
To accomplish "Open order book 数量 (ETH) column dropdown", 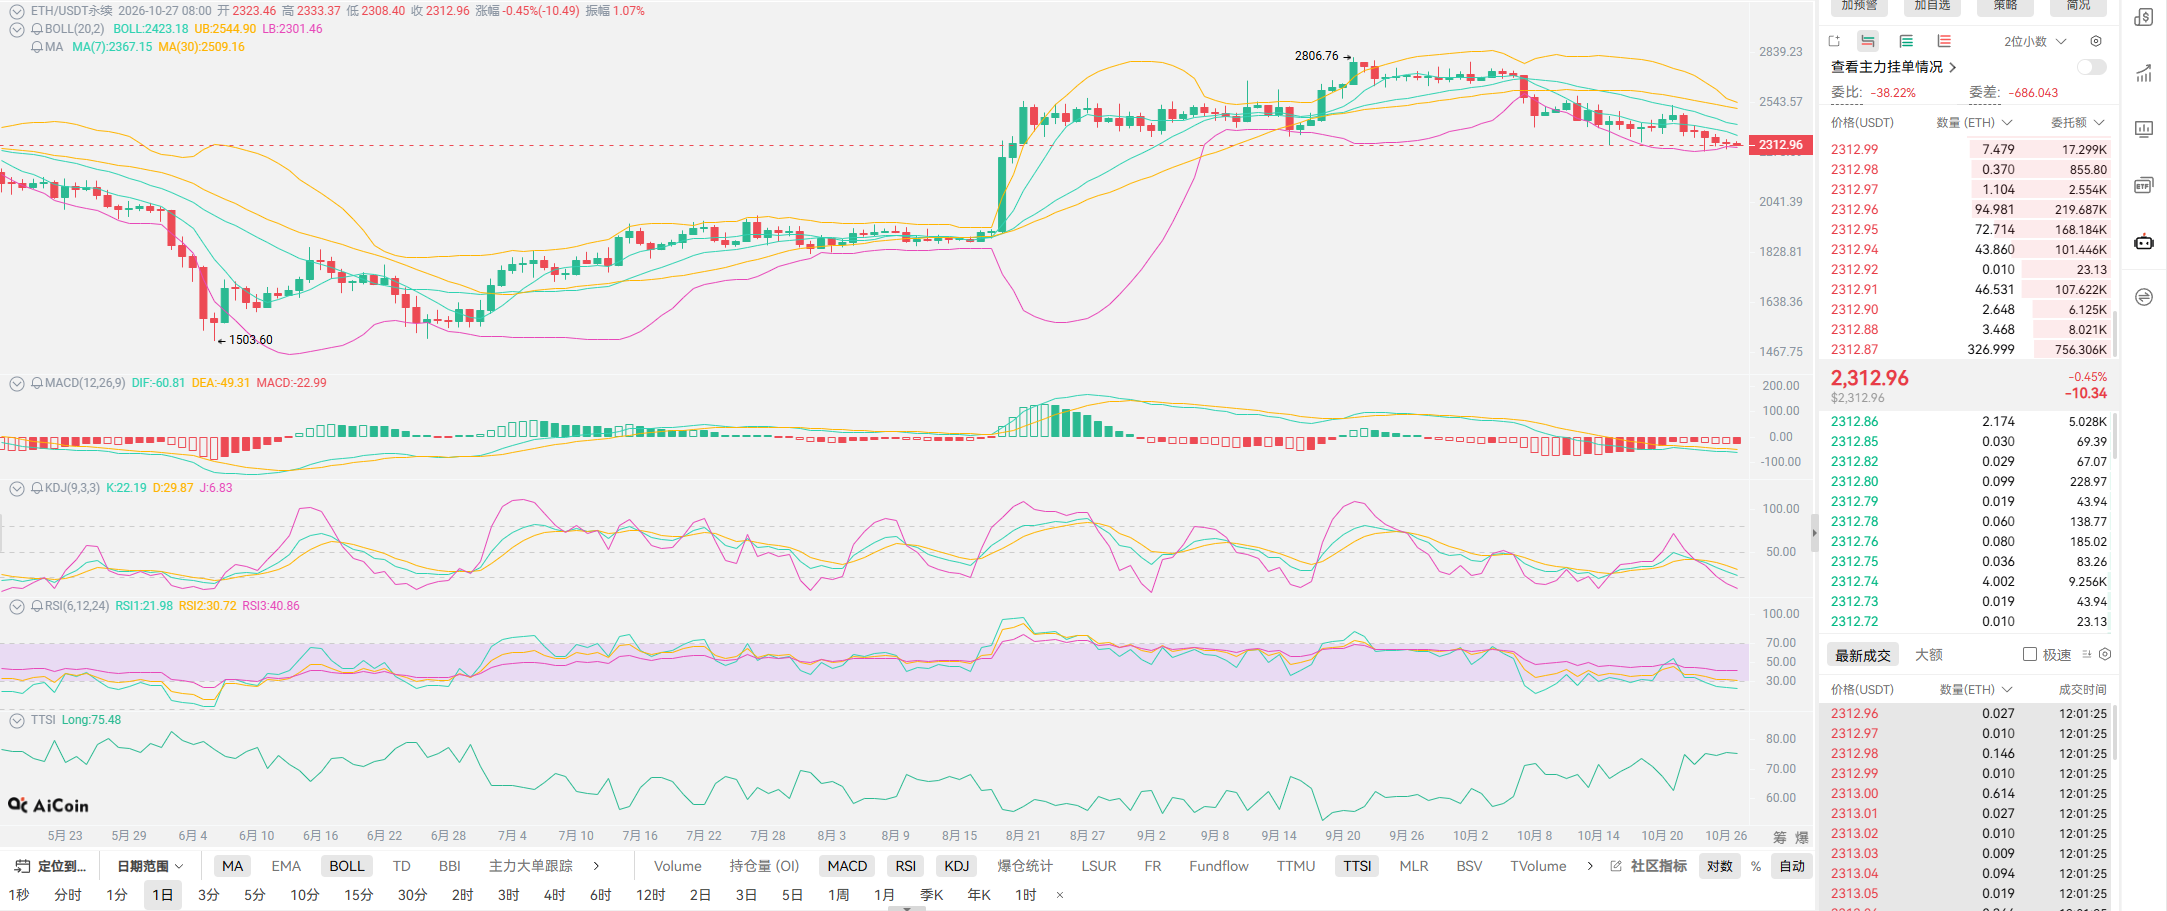I will point(1974,122).
